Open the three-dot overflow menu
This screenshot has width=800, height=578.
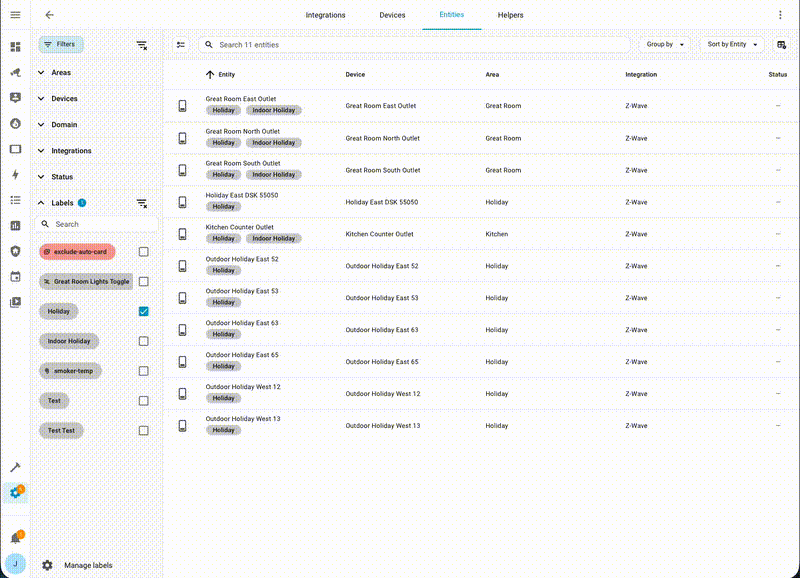(781, 15)
